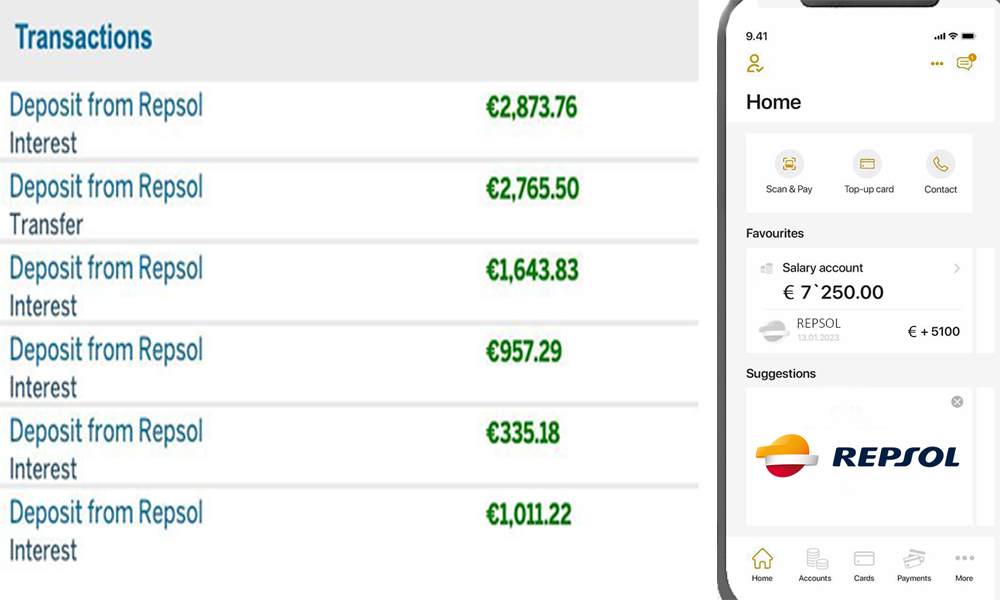
Task: Tap the Top-up card icon
Action: coord(868,165)
